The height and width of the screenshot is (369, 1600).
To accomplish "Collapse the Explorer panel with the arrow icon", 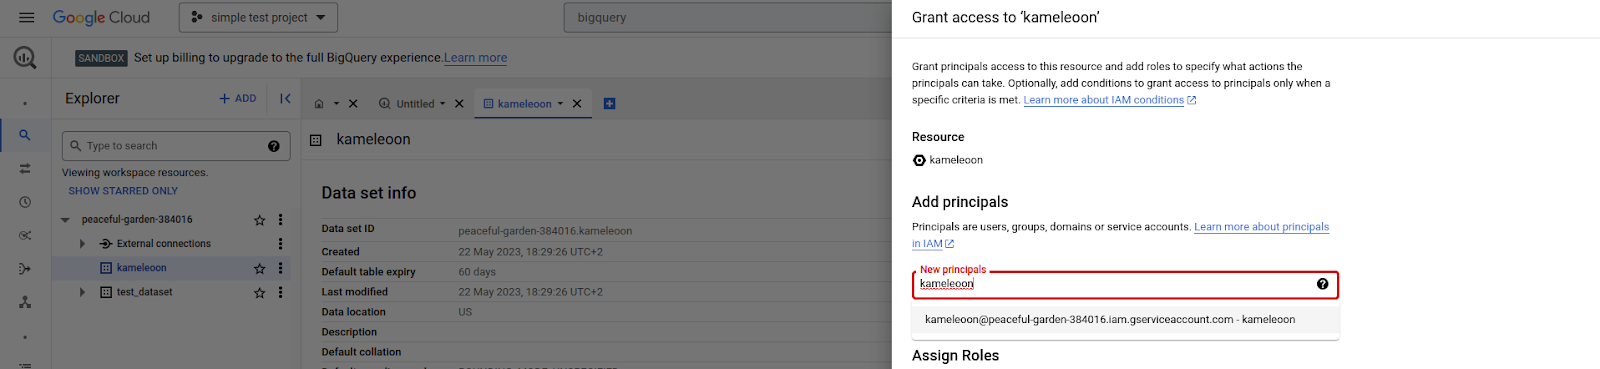I will [x=285, y=98].
